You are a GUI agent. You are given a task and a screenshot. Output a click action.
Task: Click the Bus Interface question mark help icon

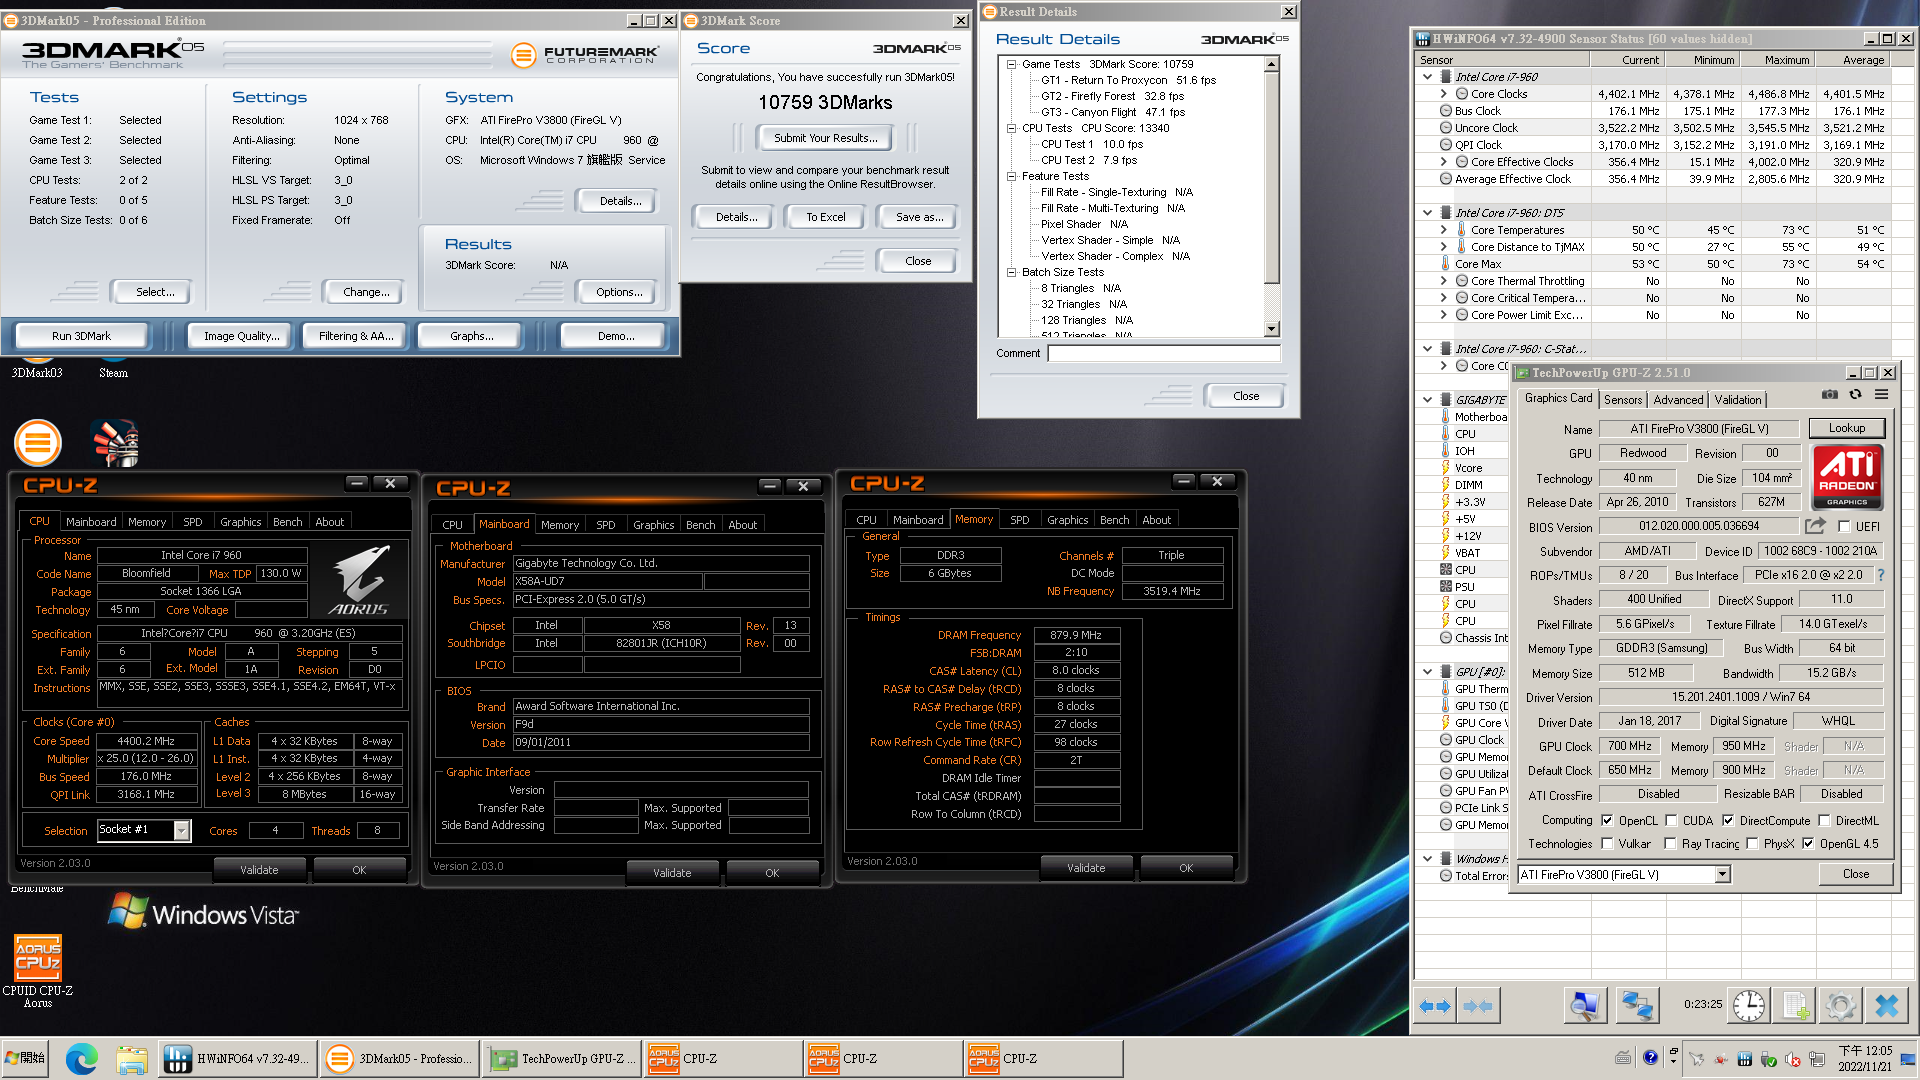point(1881,575)
